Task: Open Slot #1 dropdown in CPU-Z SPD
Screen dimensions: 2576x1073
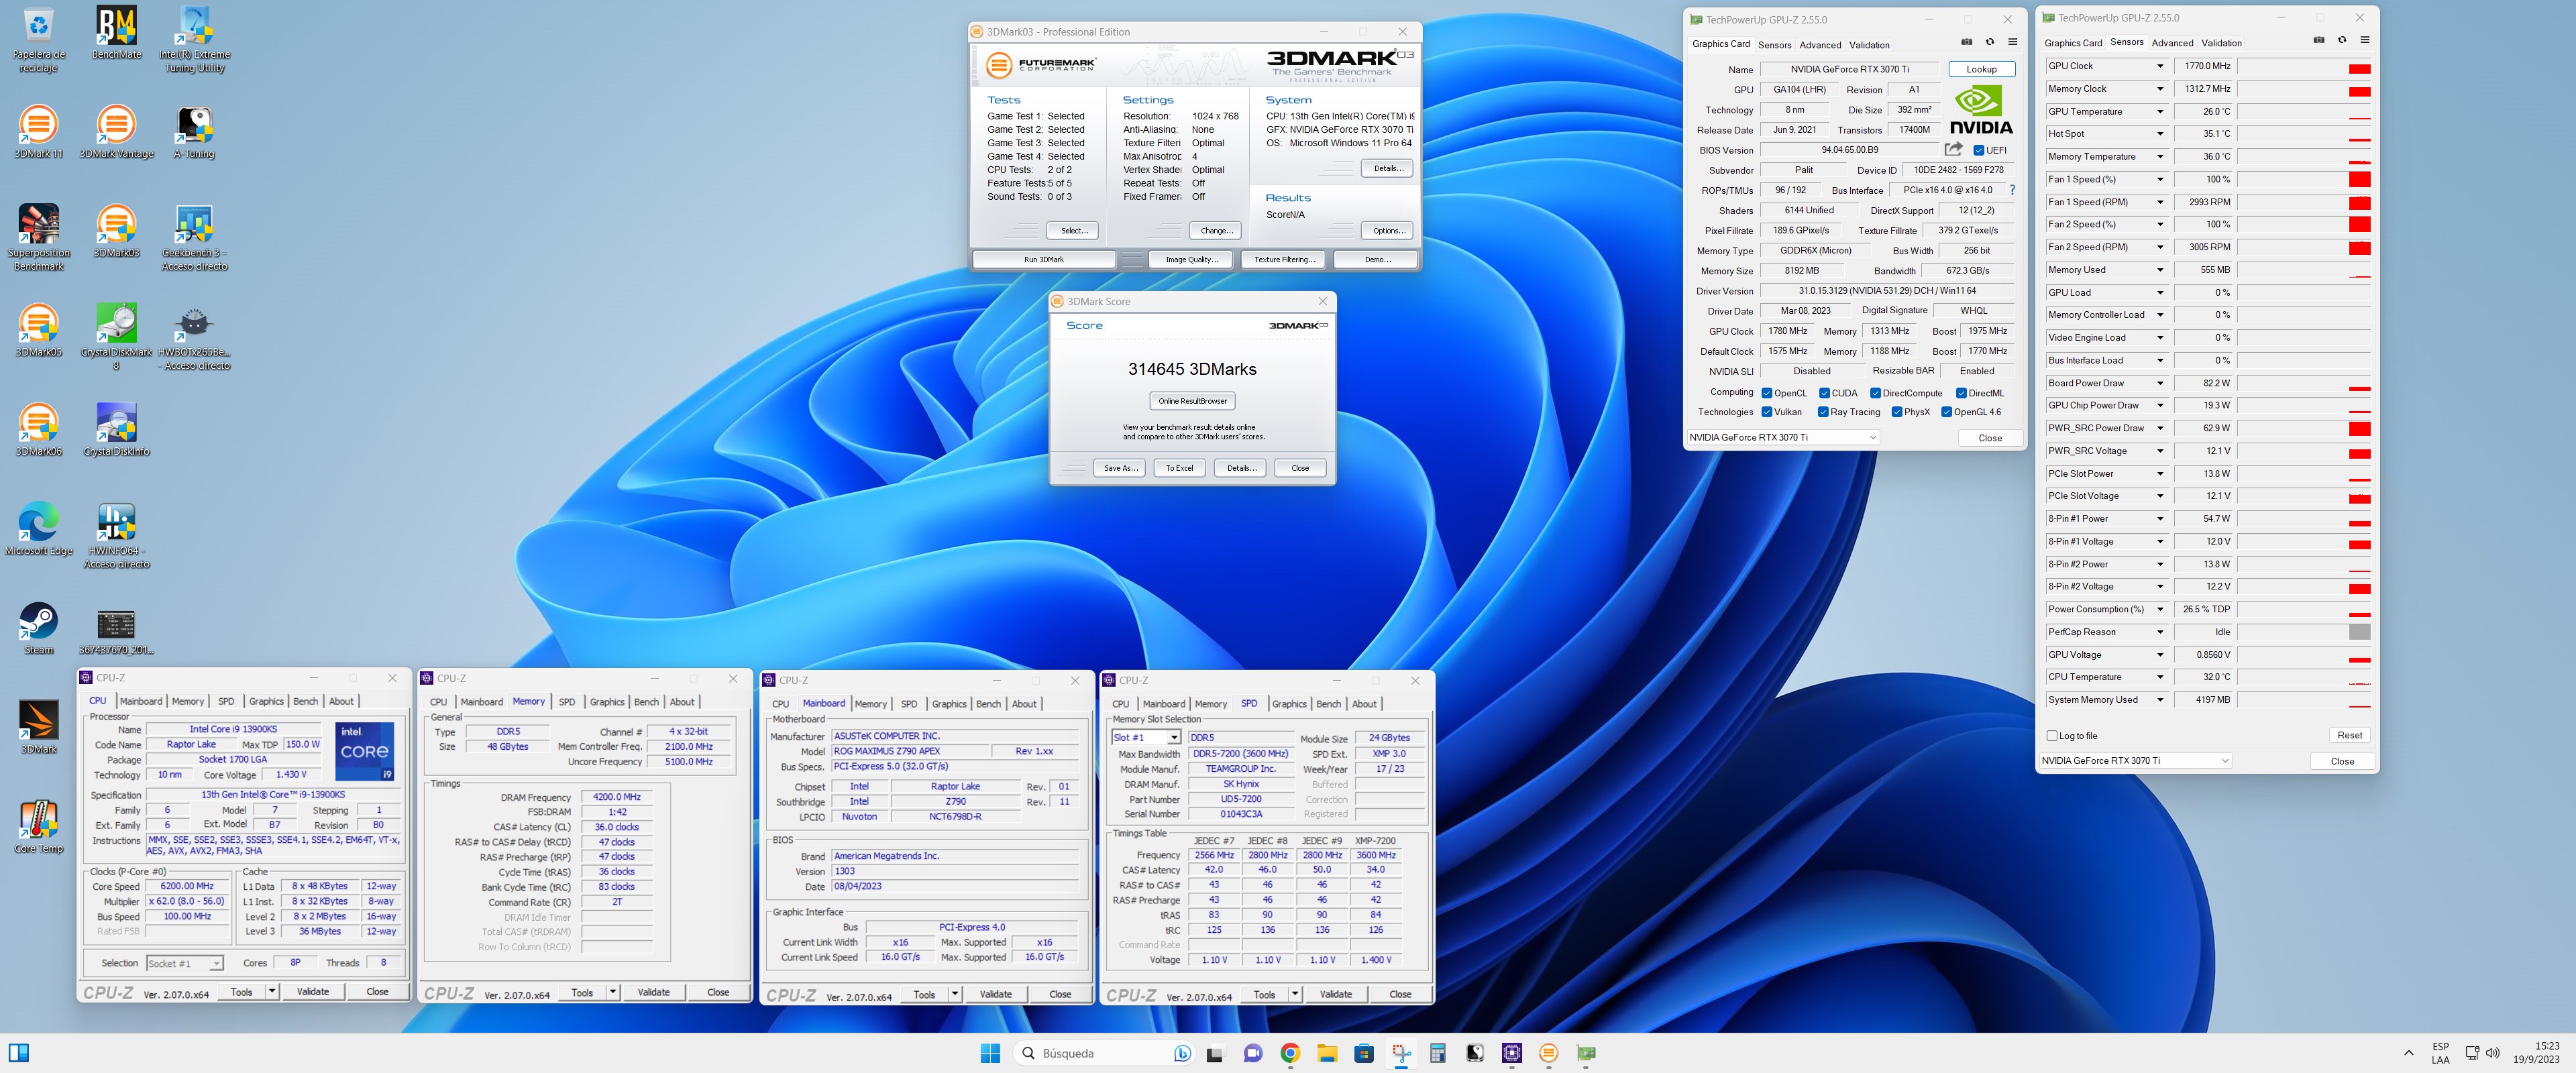Action: coord(1146,738)
